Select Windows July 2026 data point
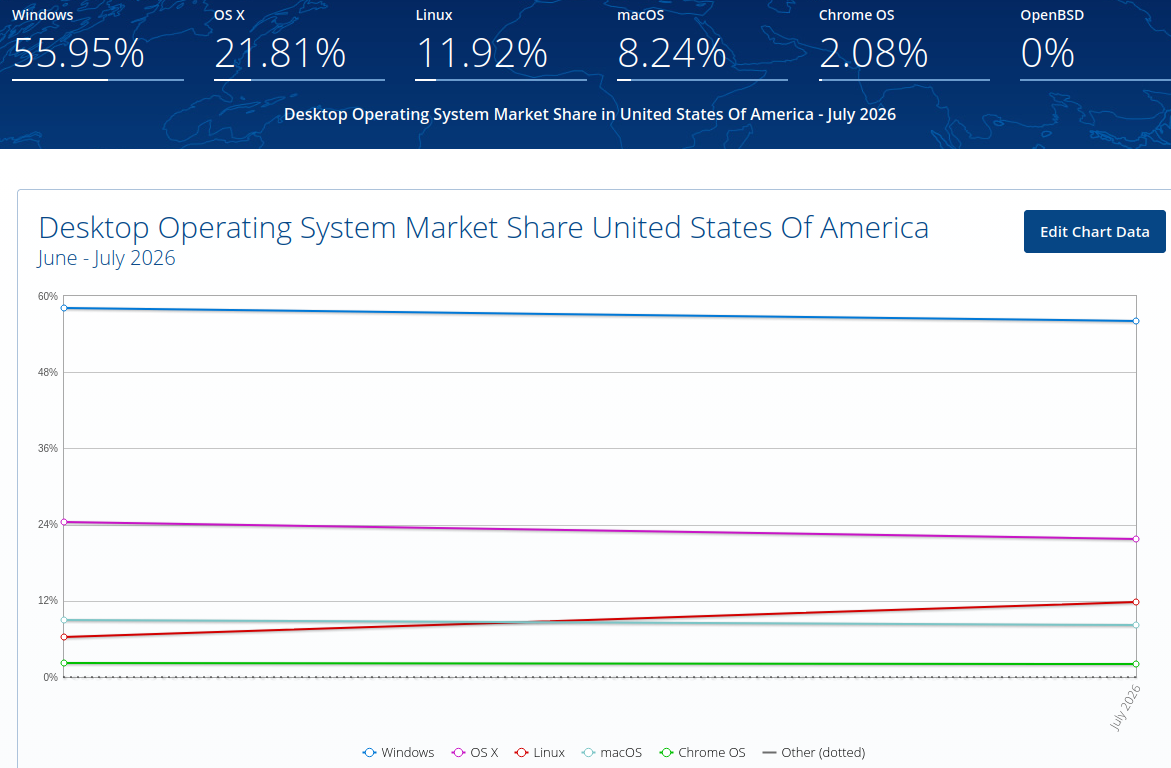The width and height of the screenshot is (1171, 768). coord(1136,321)
